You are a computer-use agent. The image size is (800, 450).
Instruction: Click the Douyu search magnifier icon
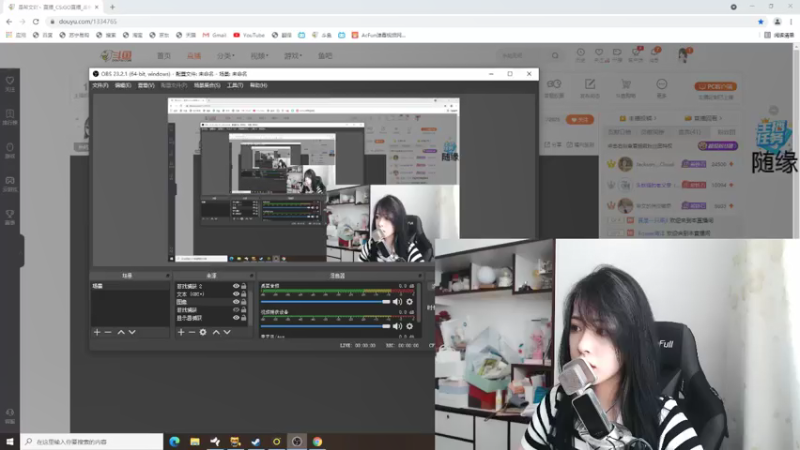click(x=555, y=56)
